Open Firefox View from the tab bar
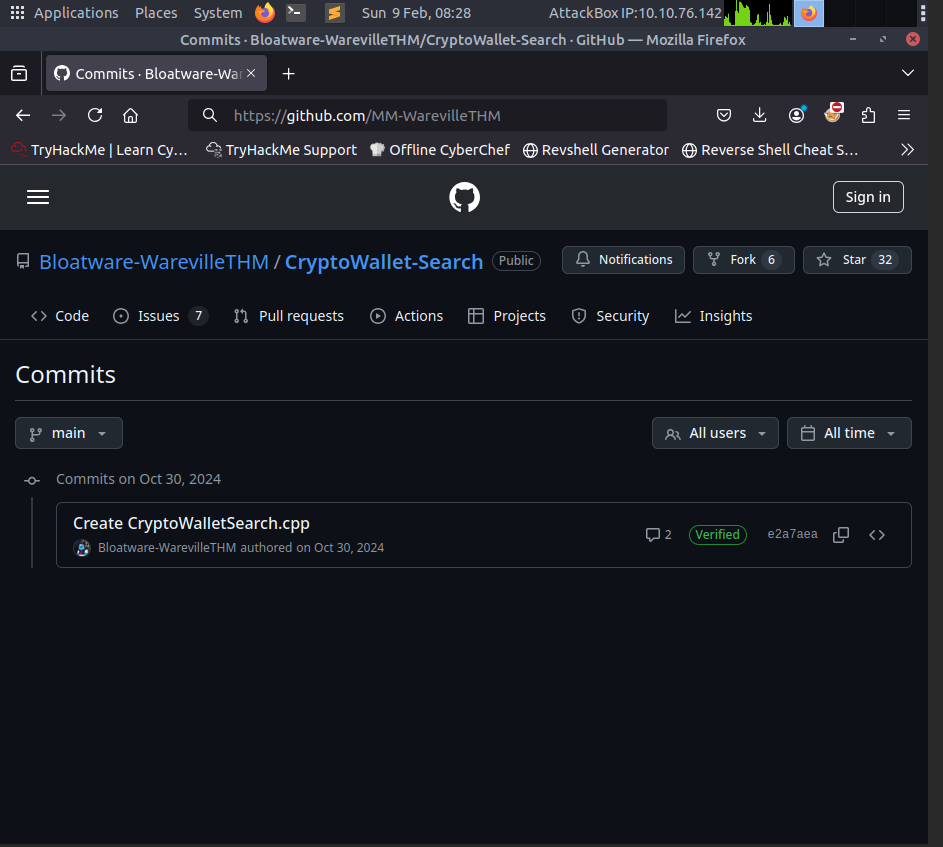Screen dimensions: 943x847 19,73
